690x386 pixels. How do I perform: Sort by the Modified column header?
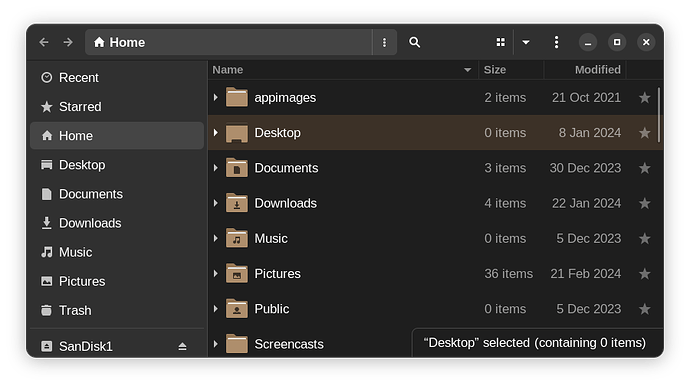pyautogui.click(x=585, y=70)
